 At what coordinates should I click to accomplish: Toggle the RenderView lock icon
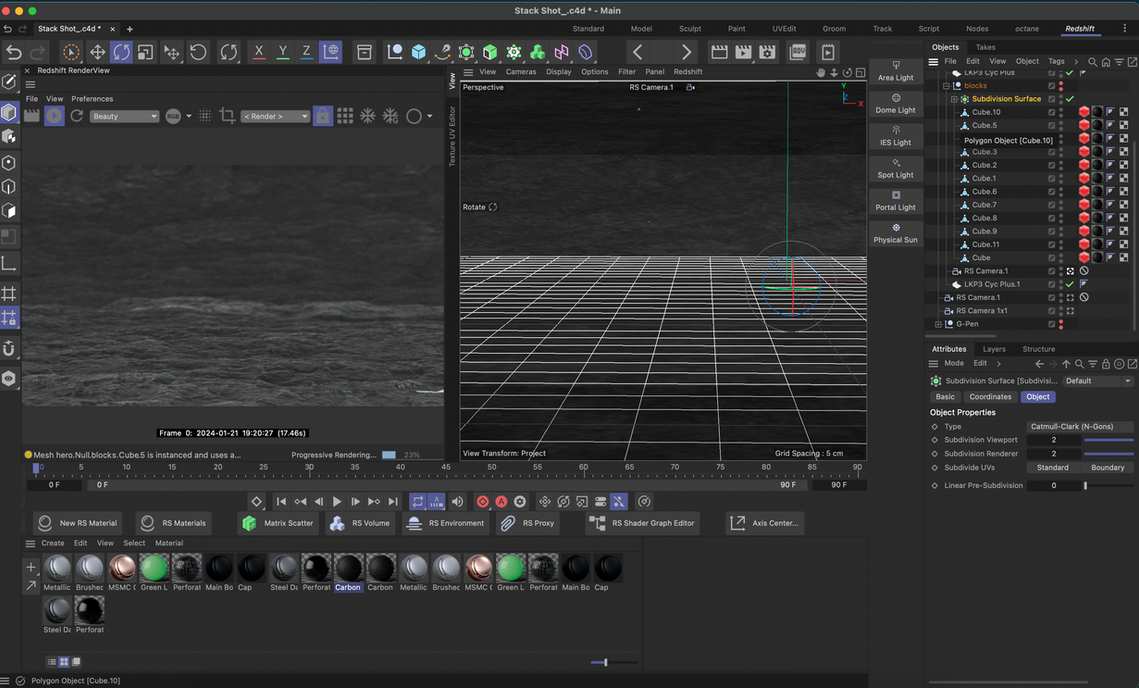[x=323, y=116]
